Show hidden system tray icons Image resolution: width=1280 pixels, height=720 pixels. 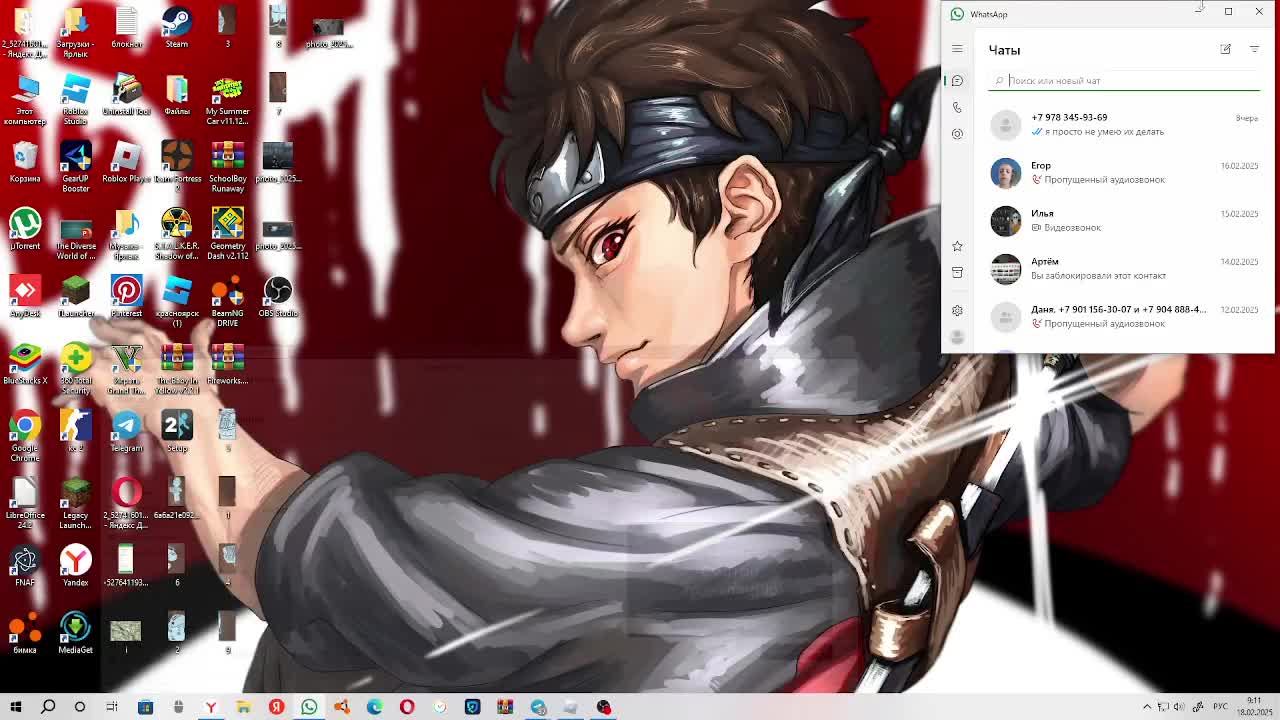coord(1147,707)
